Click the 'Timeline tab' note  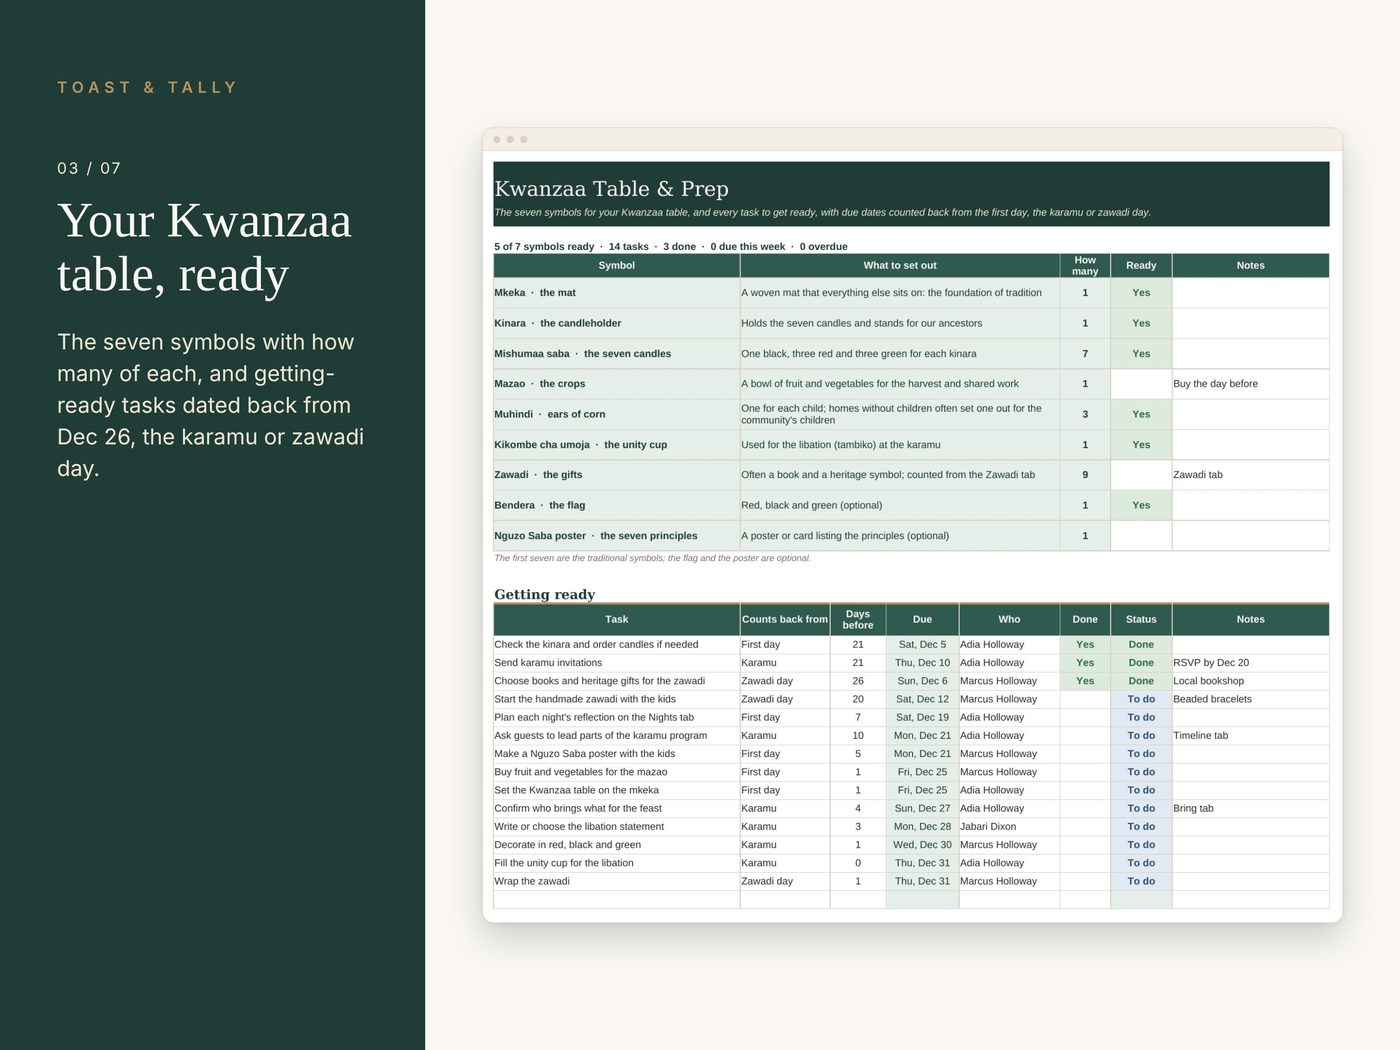[1250, 736]
